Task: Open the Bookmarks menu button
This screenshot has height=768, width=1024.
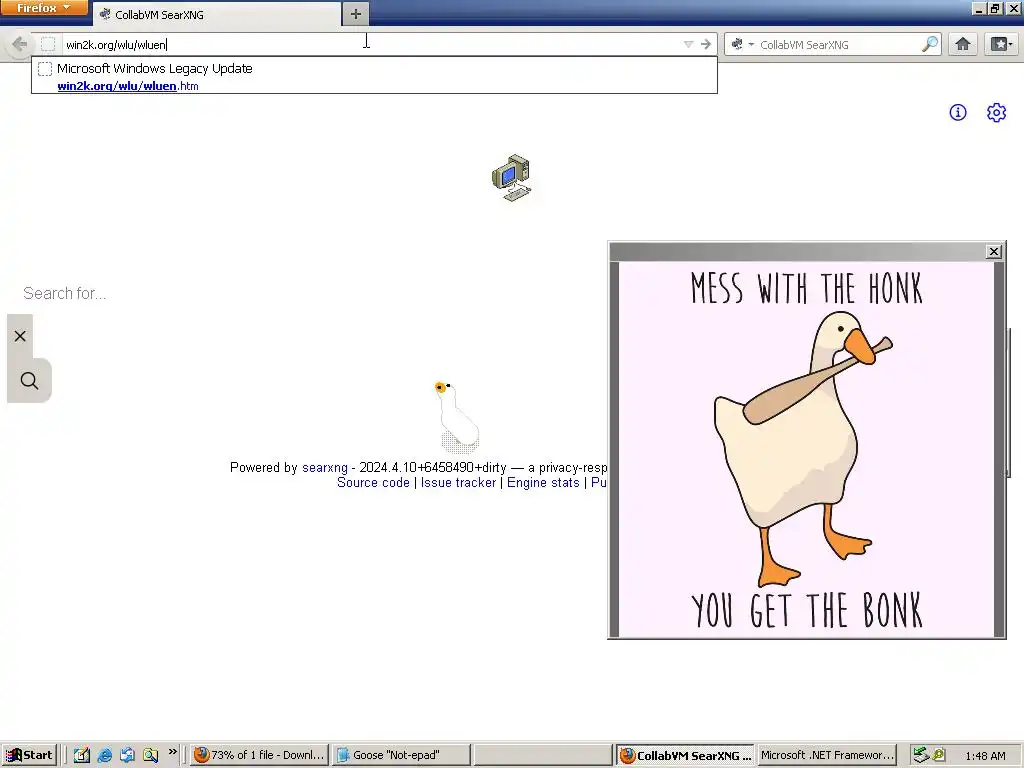Action: coord(1002,44)
